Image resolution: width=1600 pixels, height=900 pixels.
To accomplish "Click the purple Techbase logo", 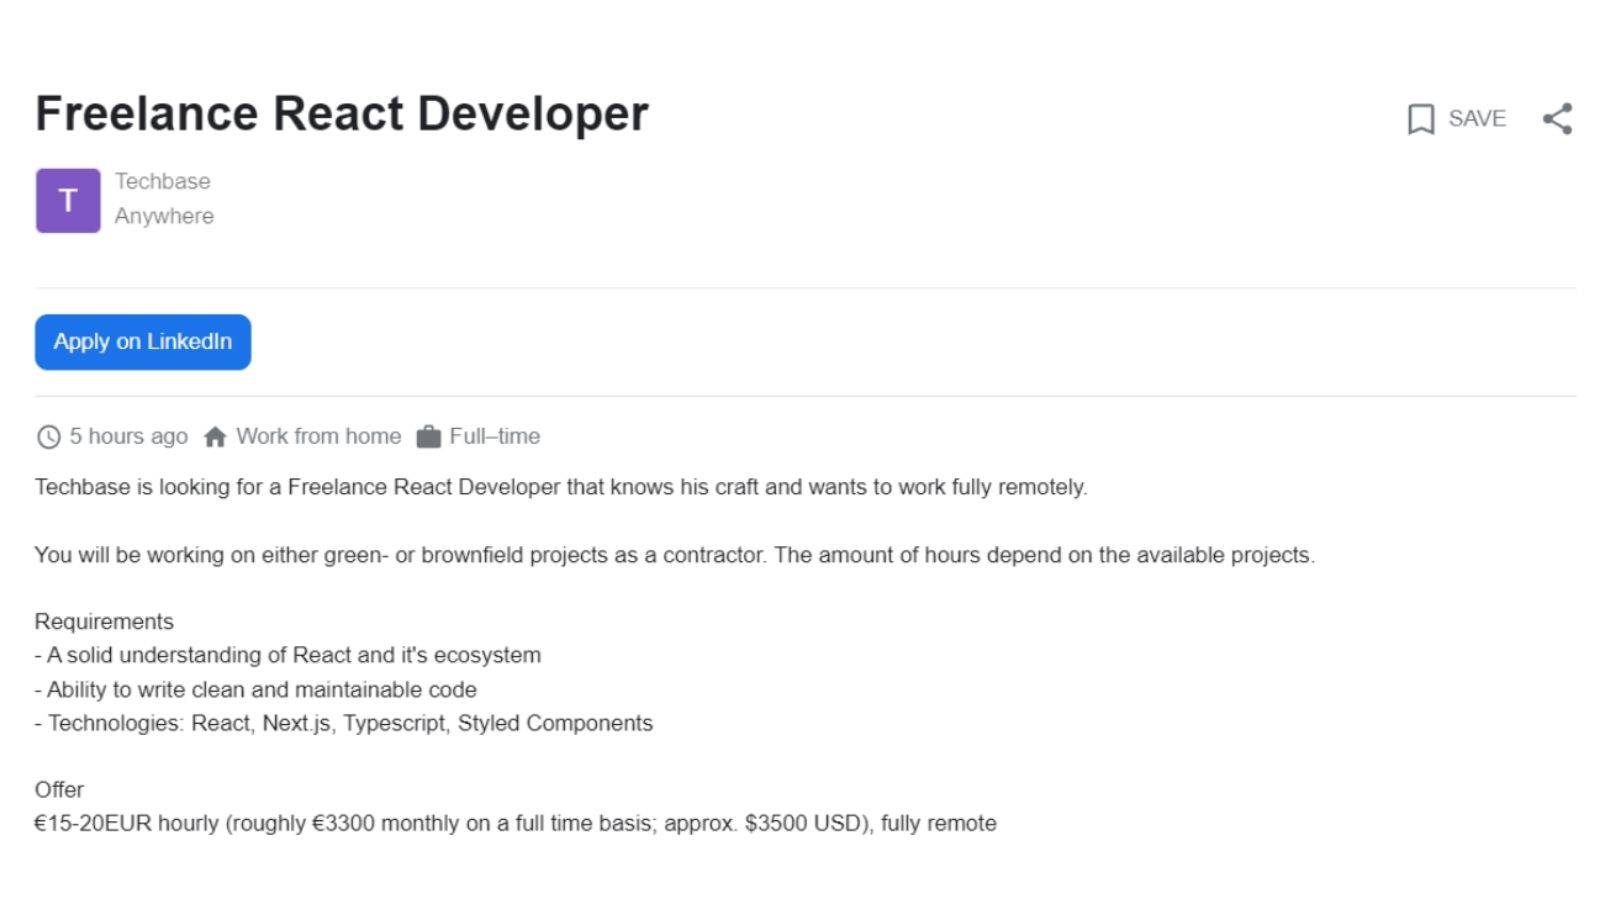I will [68, 201].
